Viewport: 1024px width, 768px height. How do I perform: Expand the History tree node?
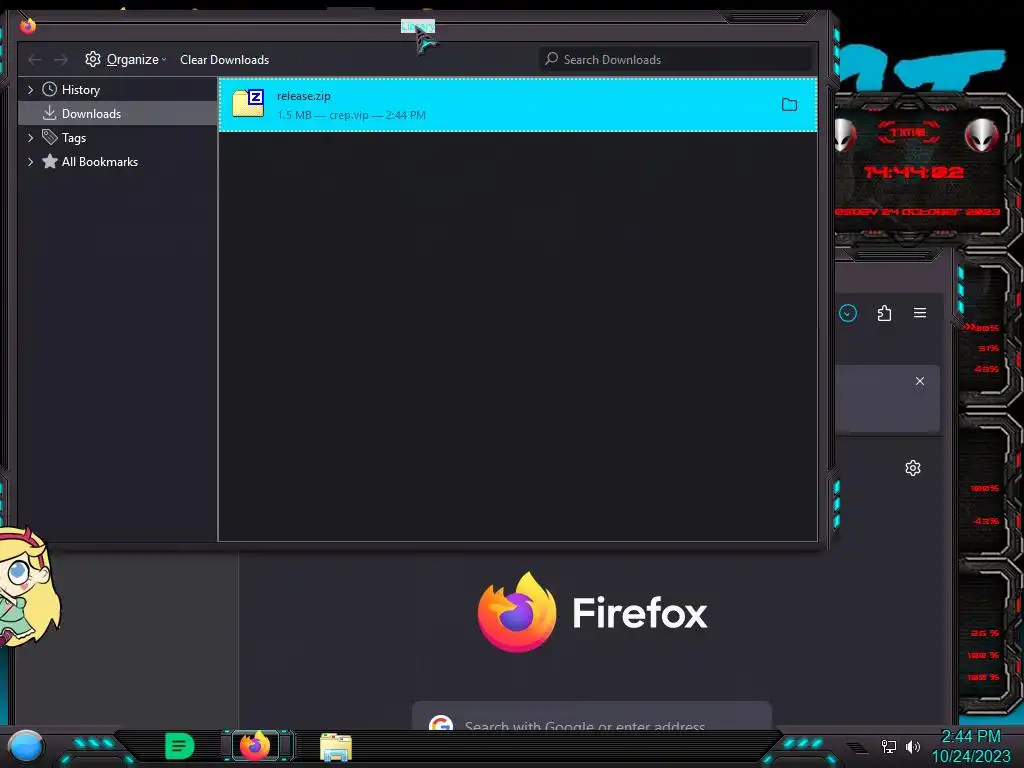30,89
